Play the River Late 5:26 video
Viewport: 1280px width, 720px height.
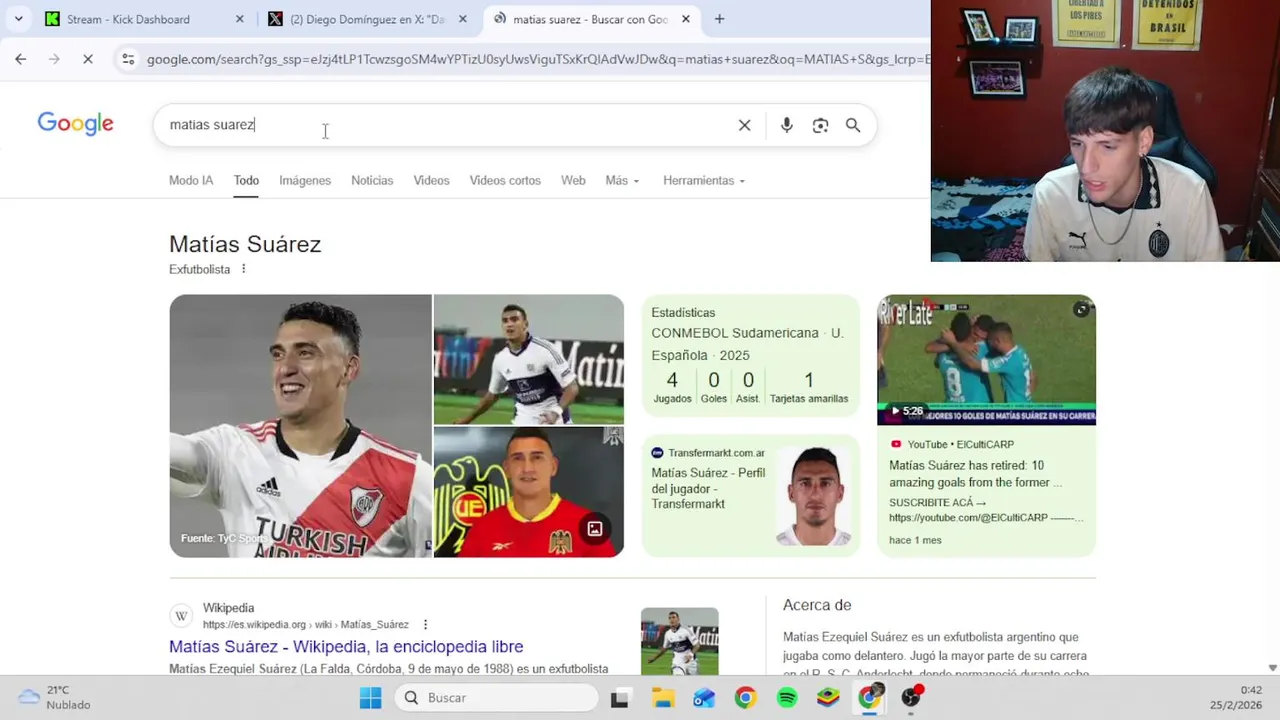(x=986, y=359)
